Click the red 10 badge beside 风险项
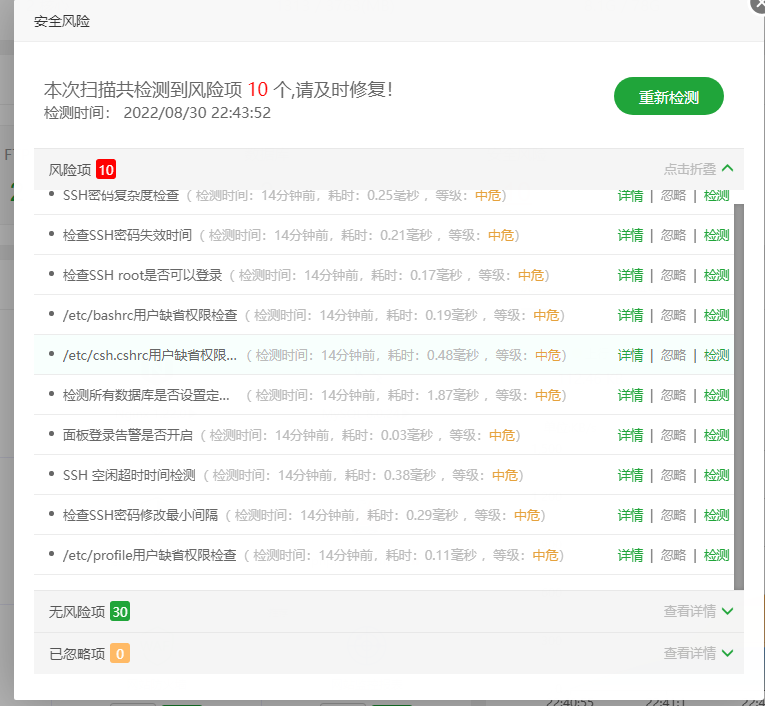Image resolution: width=765 pixels, height=706 pixels. click(x=106, y=170)
